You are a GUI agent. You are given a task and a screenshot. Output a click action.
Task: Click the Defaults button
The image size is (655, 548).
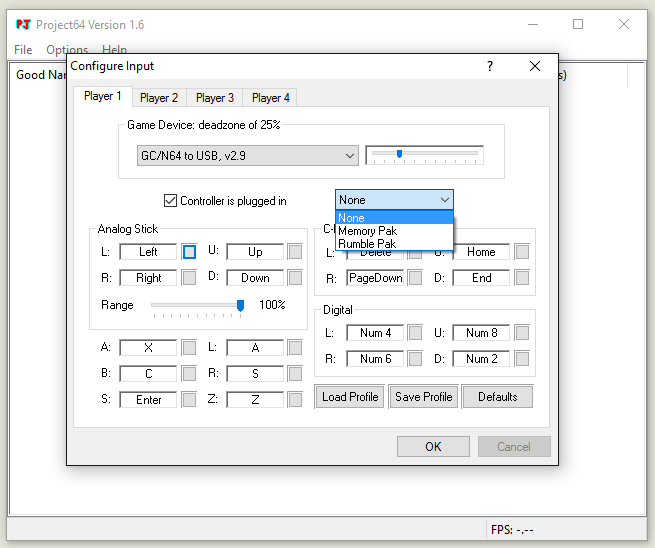coord(498,396)
